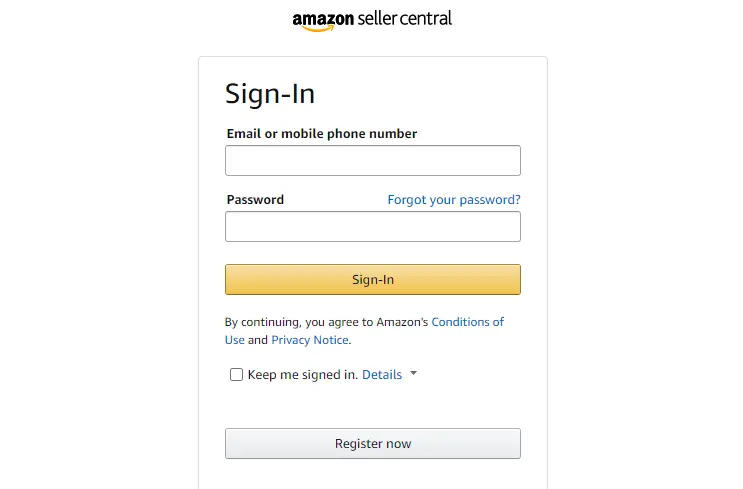Click the 'Keep me signed in.' label text
The image size is (743, 489).
(302, 375)
